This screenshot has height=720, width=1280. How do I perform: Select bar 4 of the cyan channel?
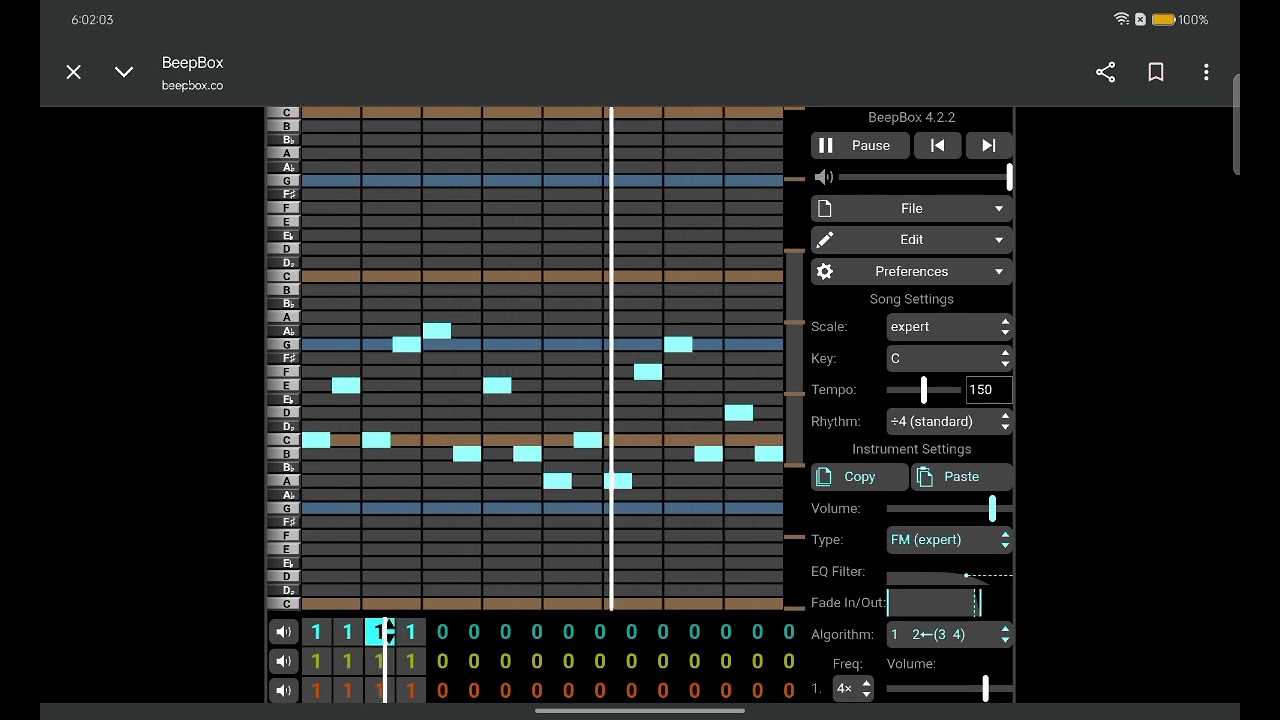411,632
